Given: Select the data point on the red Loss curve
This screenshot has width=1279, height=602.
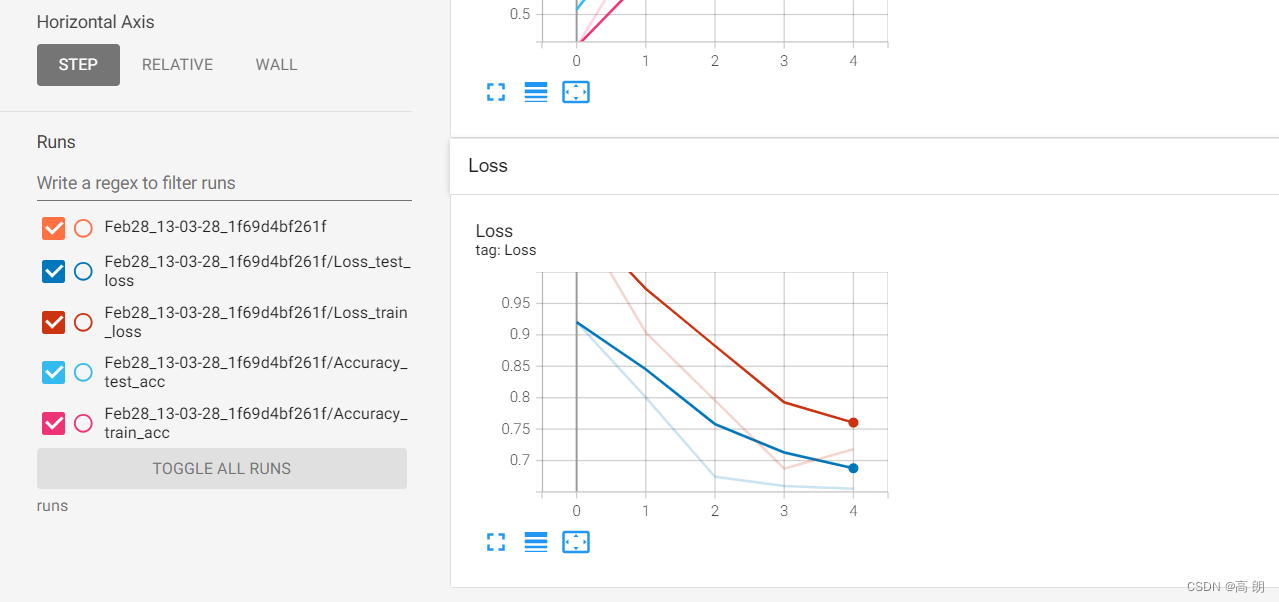Looking at the screenshot, I should 853,422.
